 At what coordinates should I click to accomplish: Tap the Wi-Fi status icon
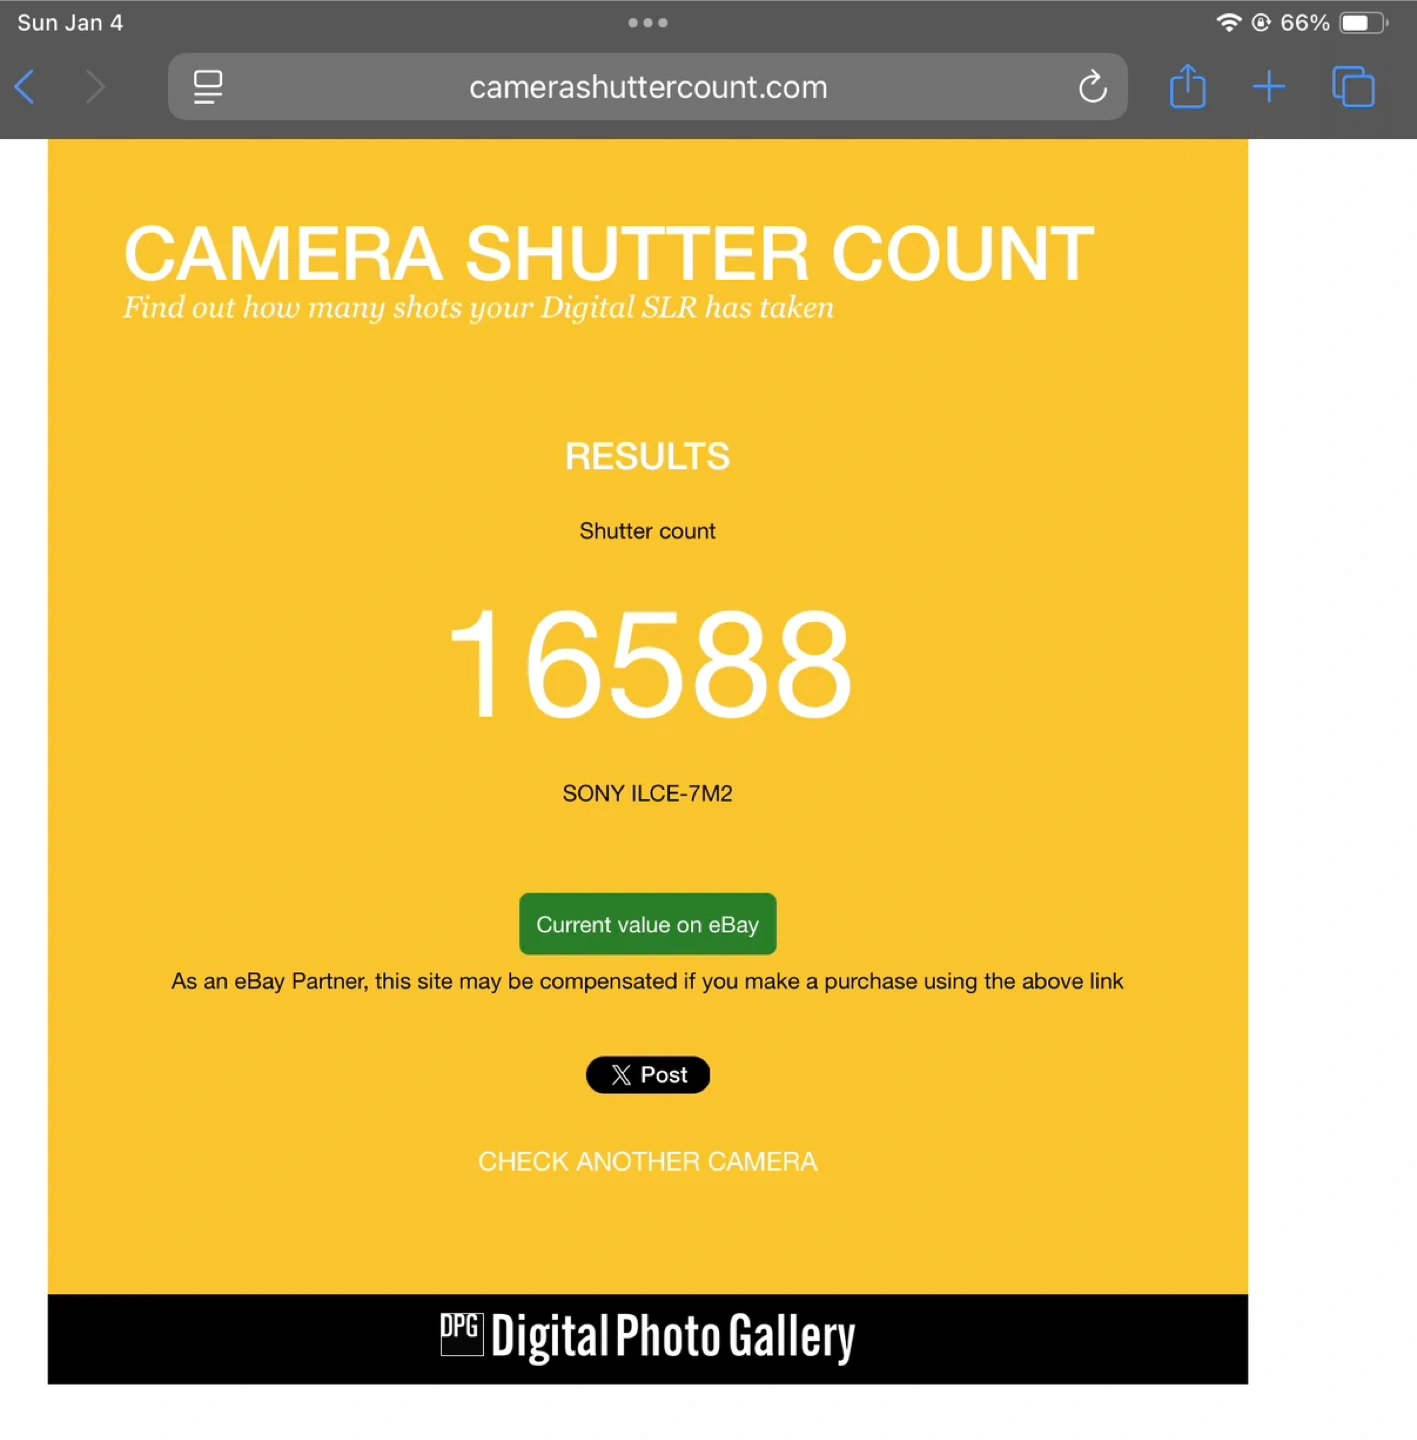click(1229, 23)
